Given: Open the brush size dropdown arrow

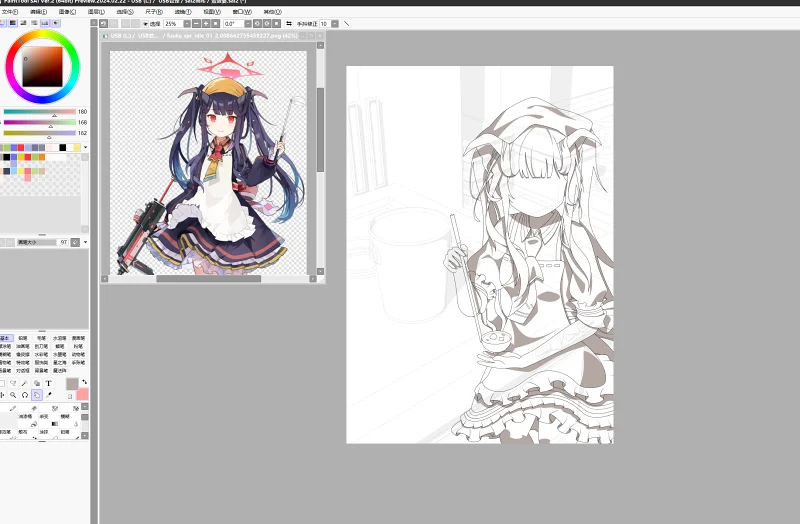Looking at the screenshot, I should click(85, 242).
